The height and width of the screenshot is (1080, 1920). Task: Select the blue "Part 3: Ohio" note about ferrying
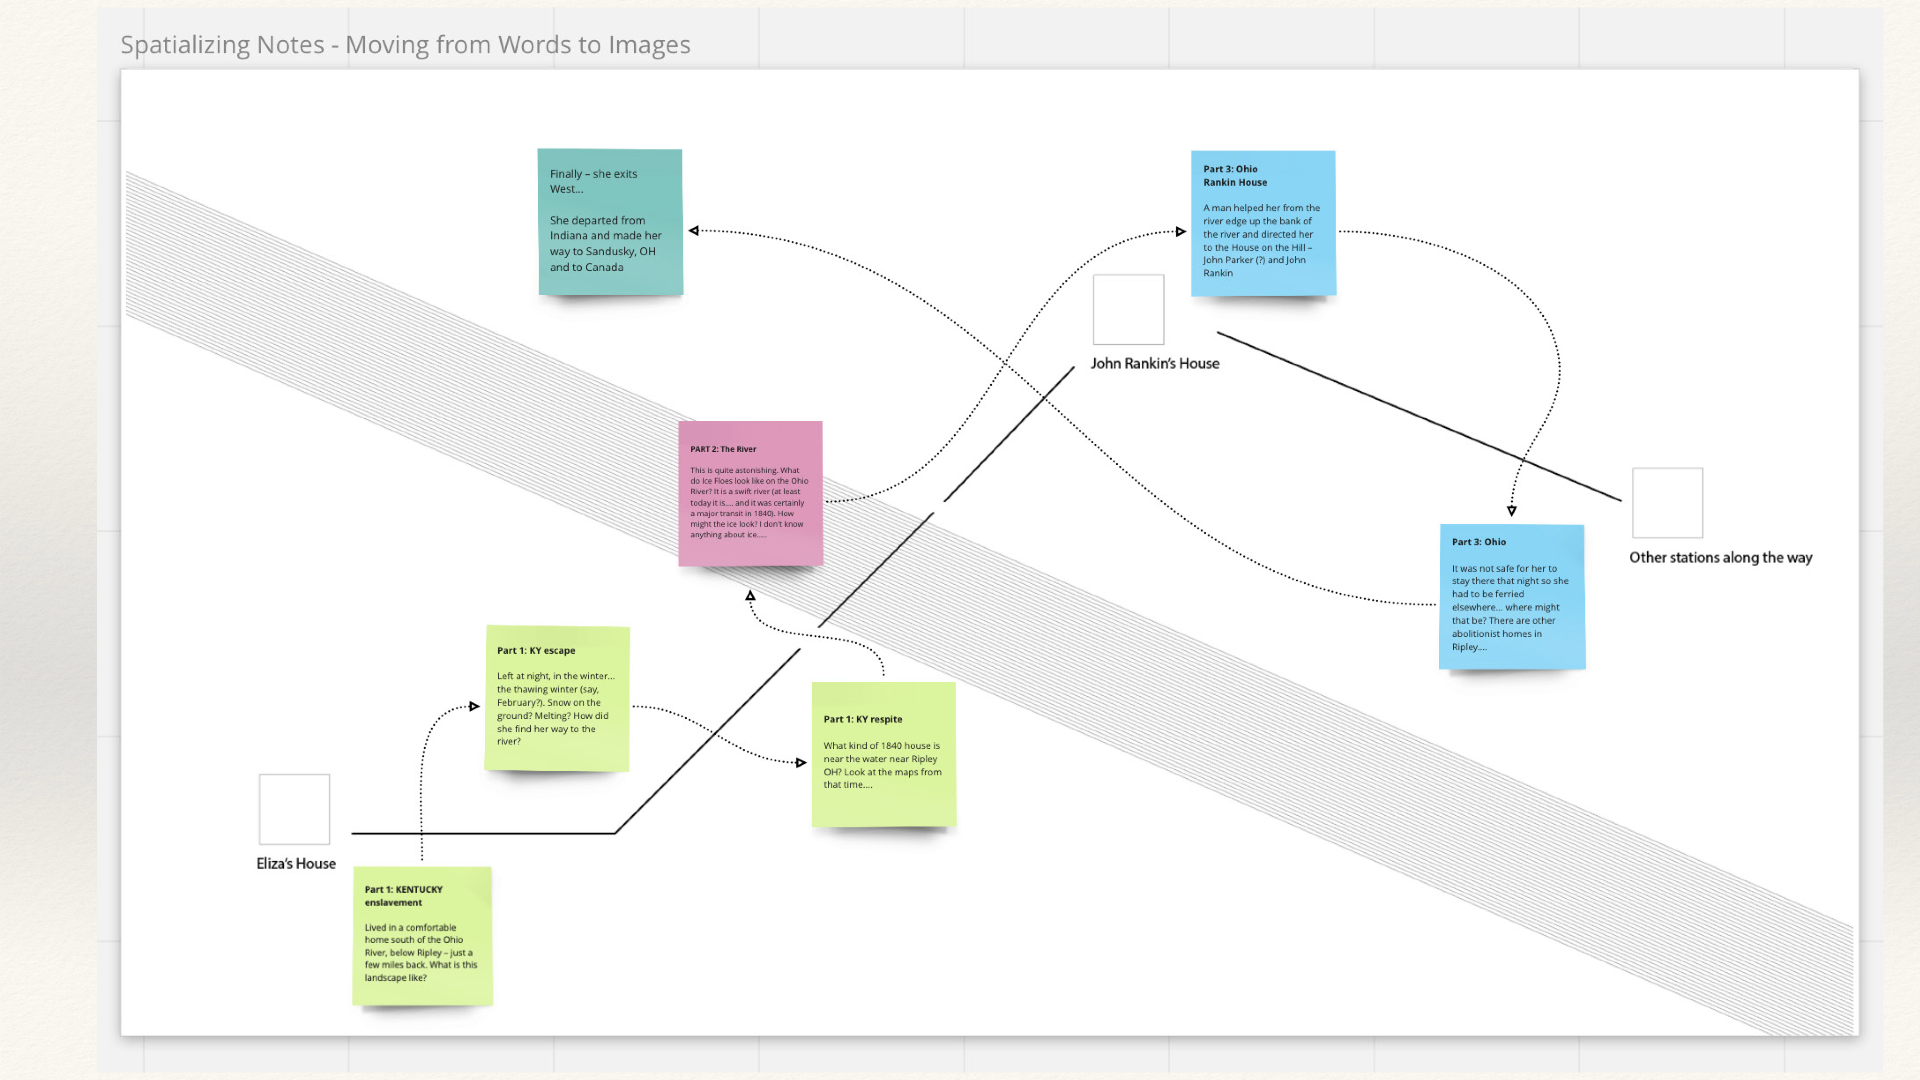[x=1511, y=596]
